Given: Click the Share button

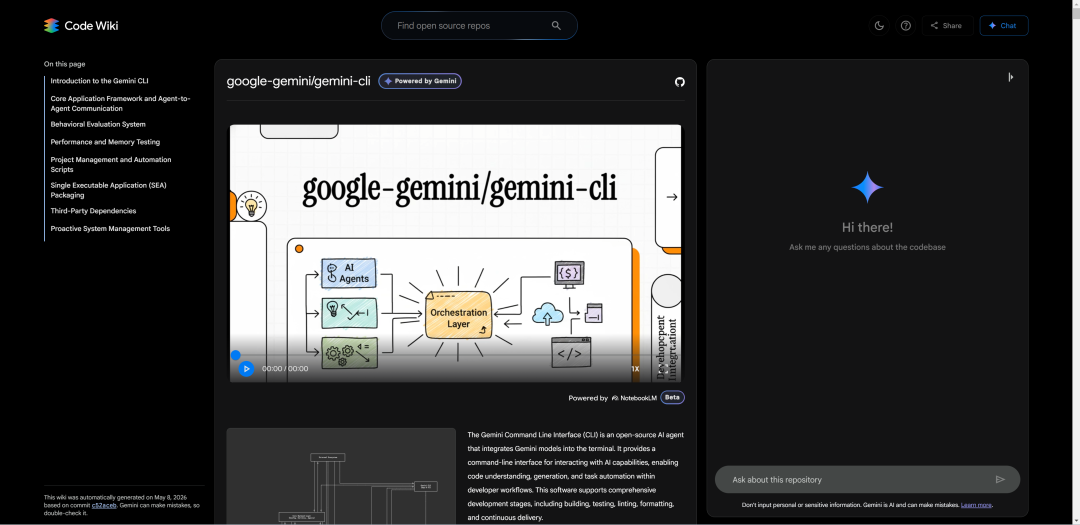Looking at the screenshot, I should point(948,25).
